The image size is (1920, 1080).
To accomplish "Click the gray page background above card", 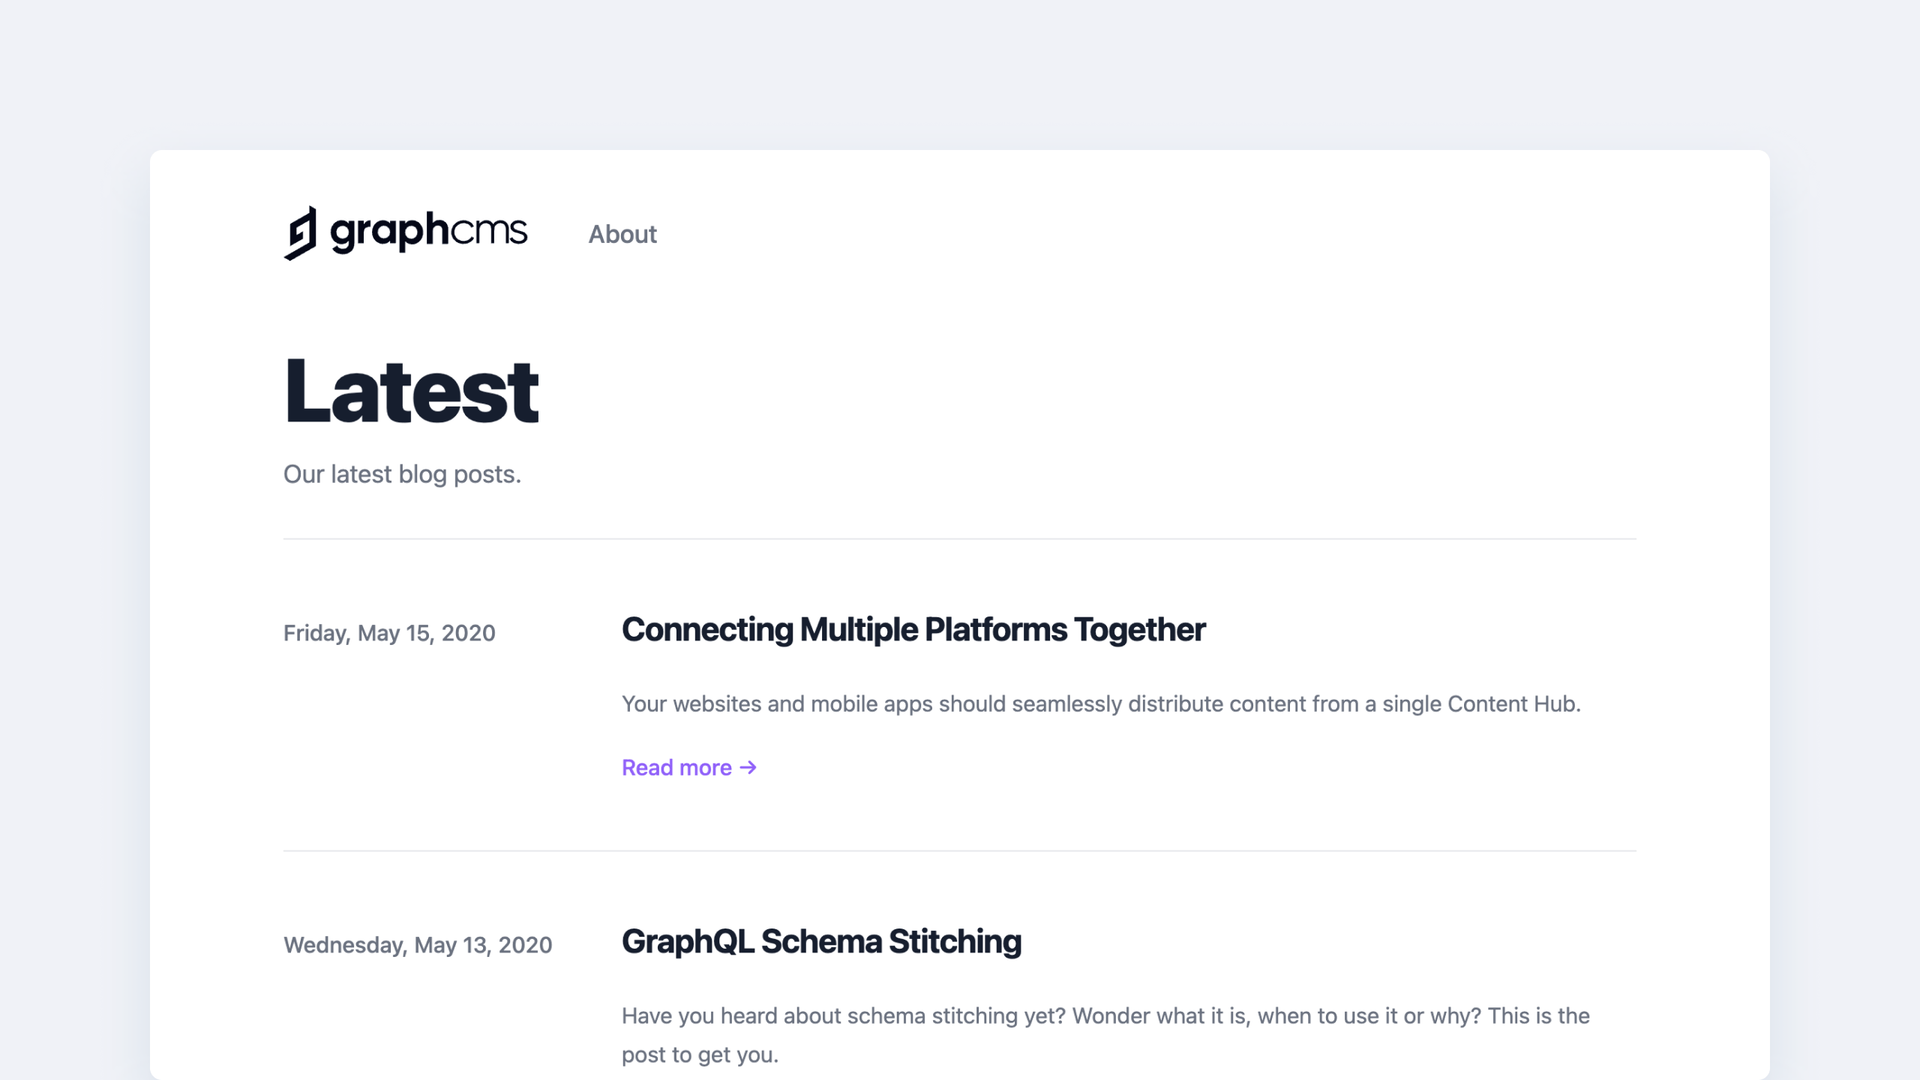I will coord(960,70).
